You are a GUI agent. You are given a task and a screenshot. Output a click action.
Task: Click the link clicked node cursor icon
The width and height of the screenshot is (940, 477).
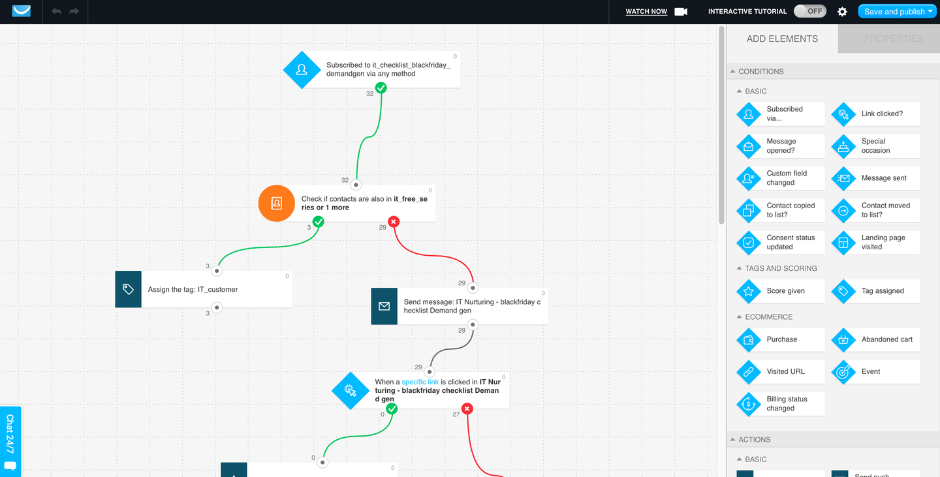[x=350, y=390]
